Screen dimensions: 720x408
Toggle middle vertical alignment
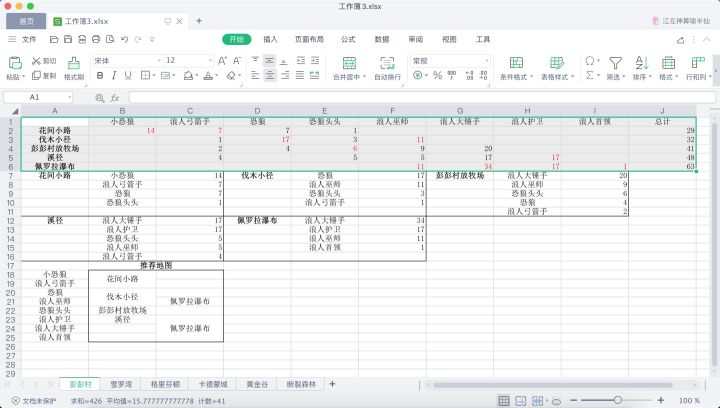tap(270, 61)
